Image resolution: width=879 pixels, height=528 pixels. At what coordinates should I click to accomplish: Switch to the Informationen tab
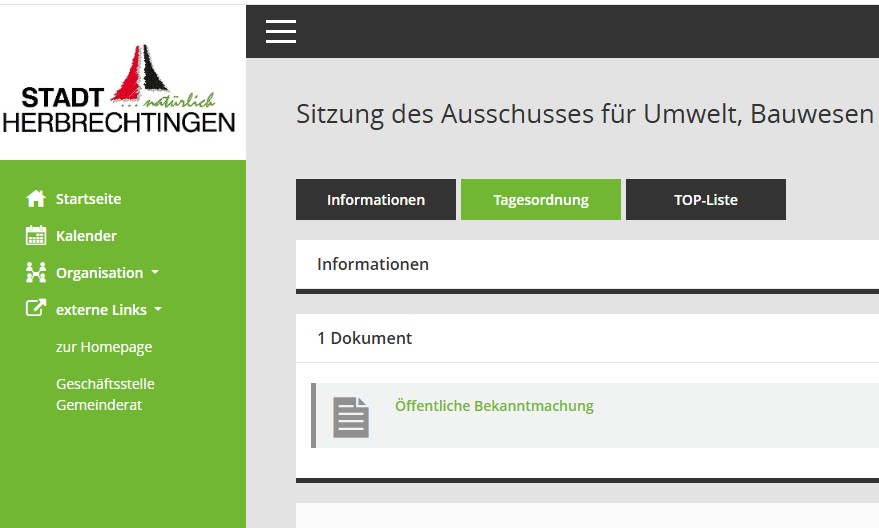[375, 200]
